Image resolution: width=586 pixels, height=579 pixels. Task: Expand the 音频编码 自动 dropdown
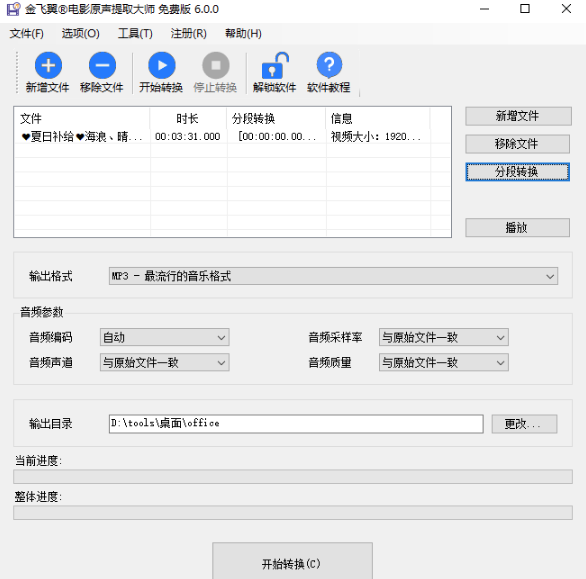pyautogui.click(x=164, y=338)
